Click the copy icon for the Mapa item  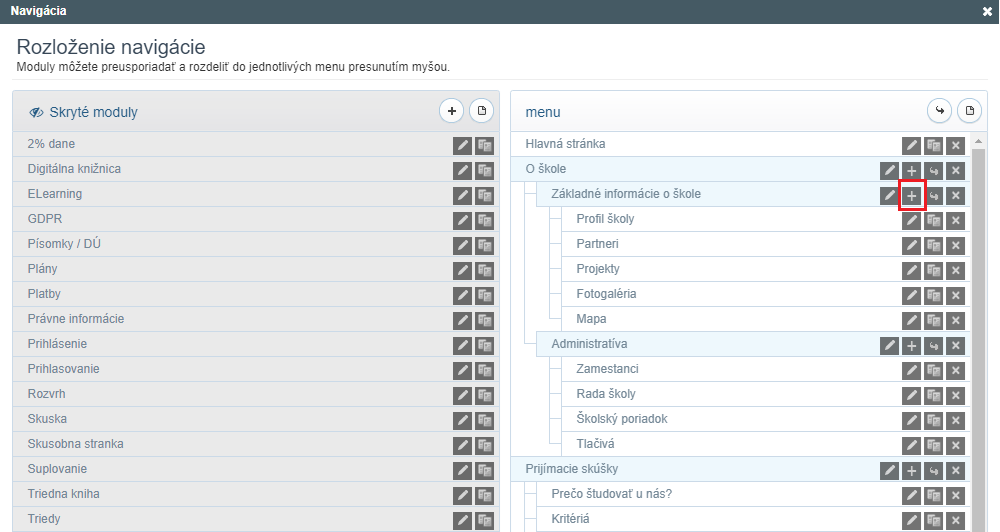pyautogui.click(x=934, y=321)
